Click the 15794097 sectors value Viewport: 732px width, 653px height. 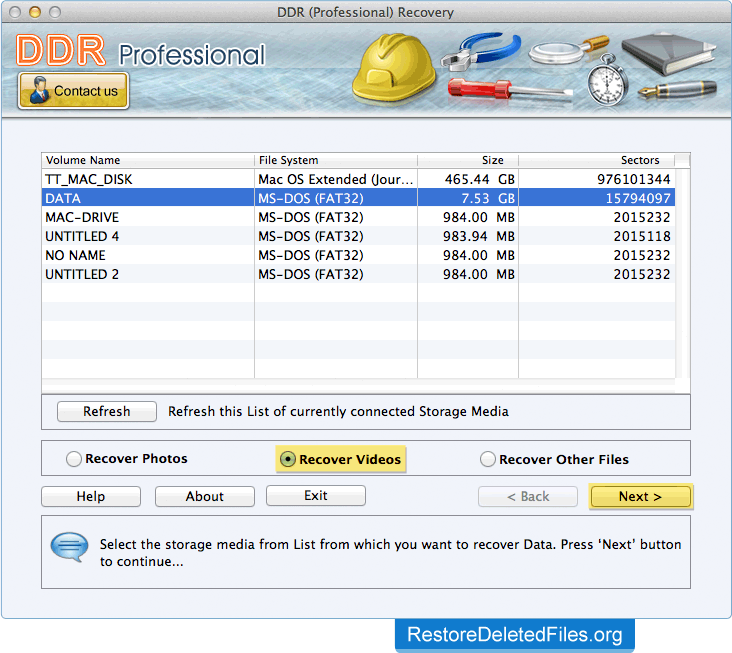coord(638,198)
